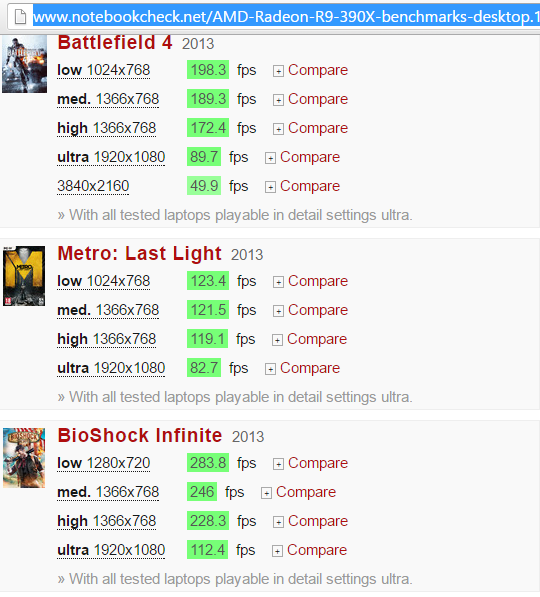540x597 pixels.
Task: Expand plus icon for Battlefield 4 3840x2160
Action: click(x=270, y=187)
